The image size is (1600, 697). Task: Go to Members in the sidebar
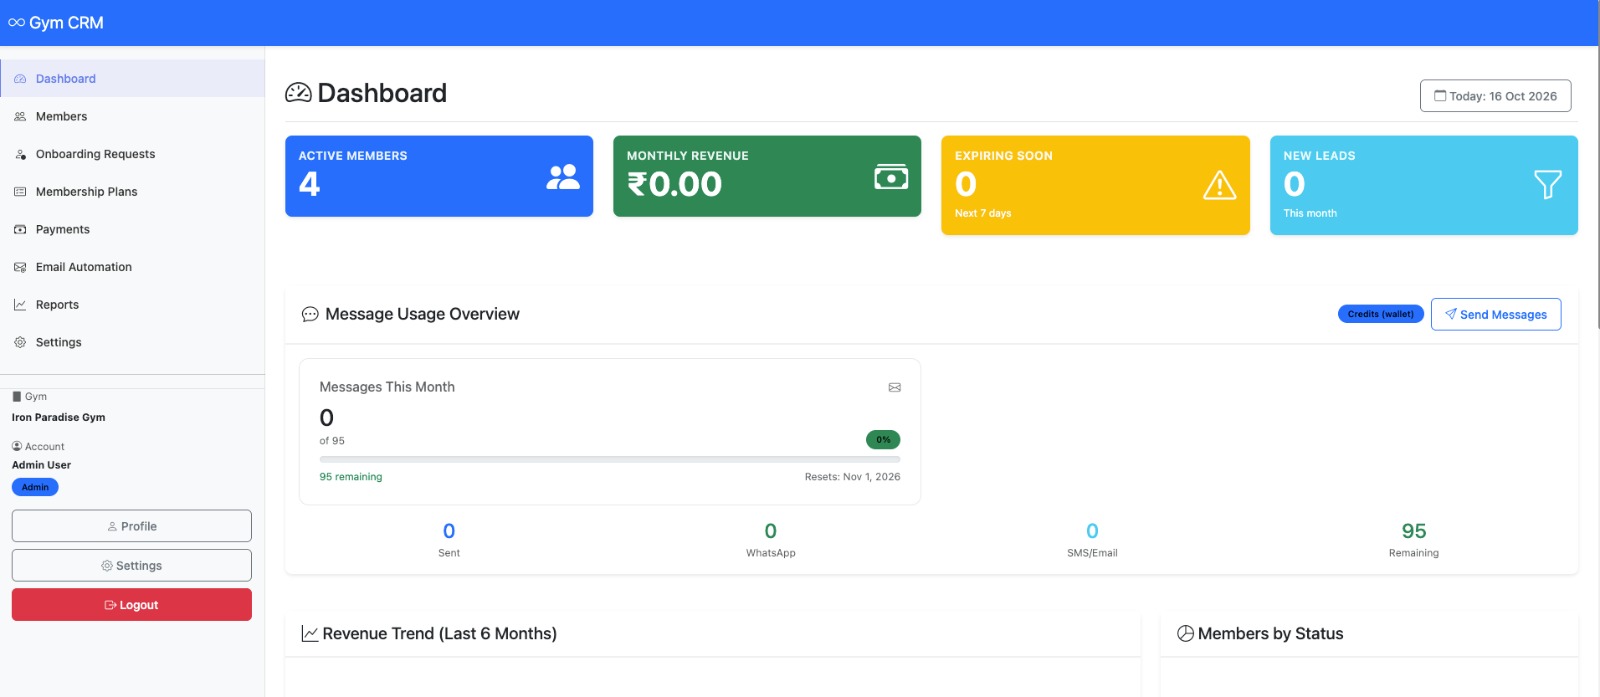click(x=132, y=117)
